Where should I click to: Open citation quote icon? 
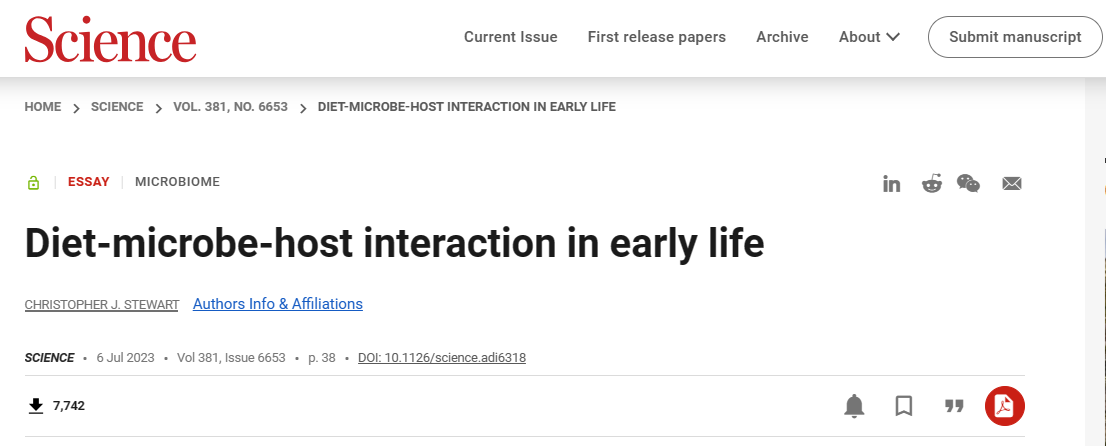(954, 406)
